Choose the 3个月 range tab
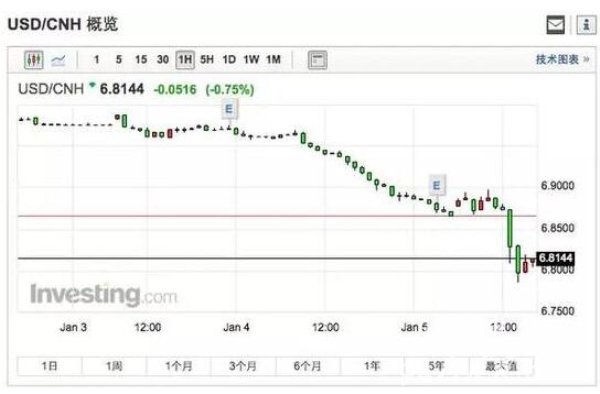Viewport: 600px width, 394px height. coord(243,366)
